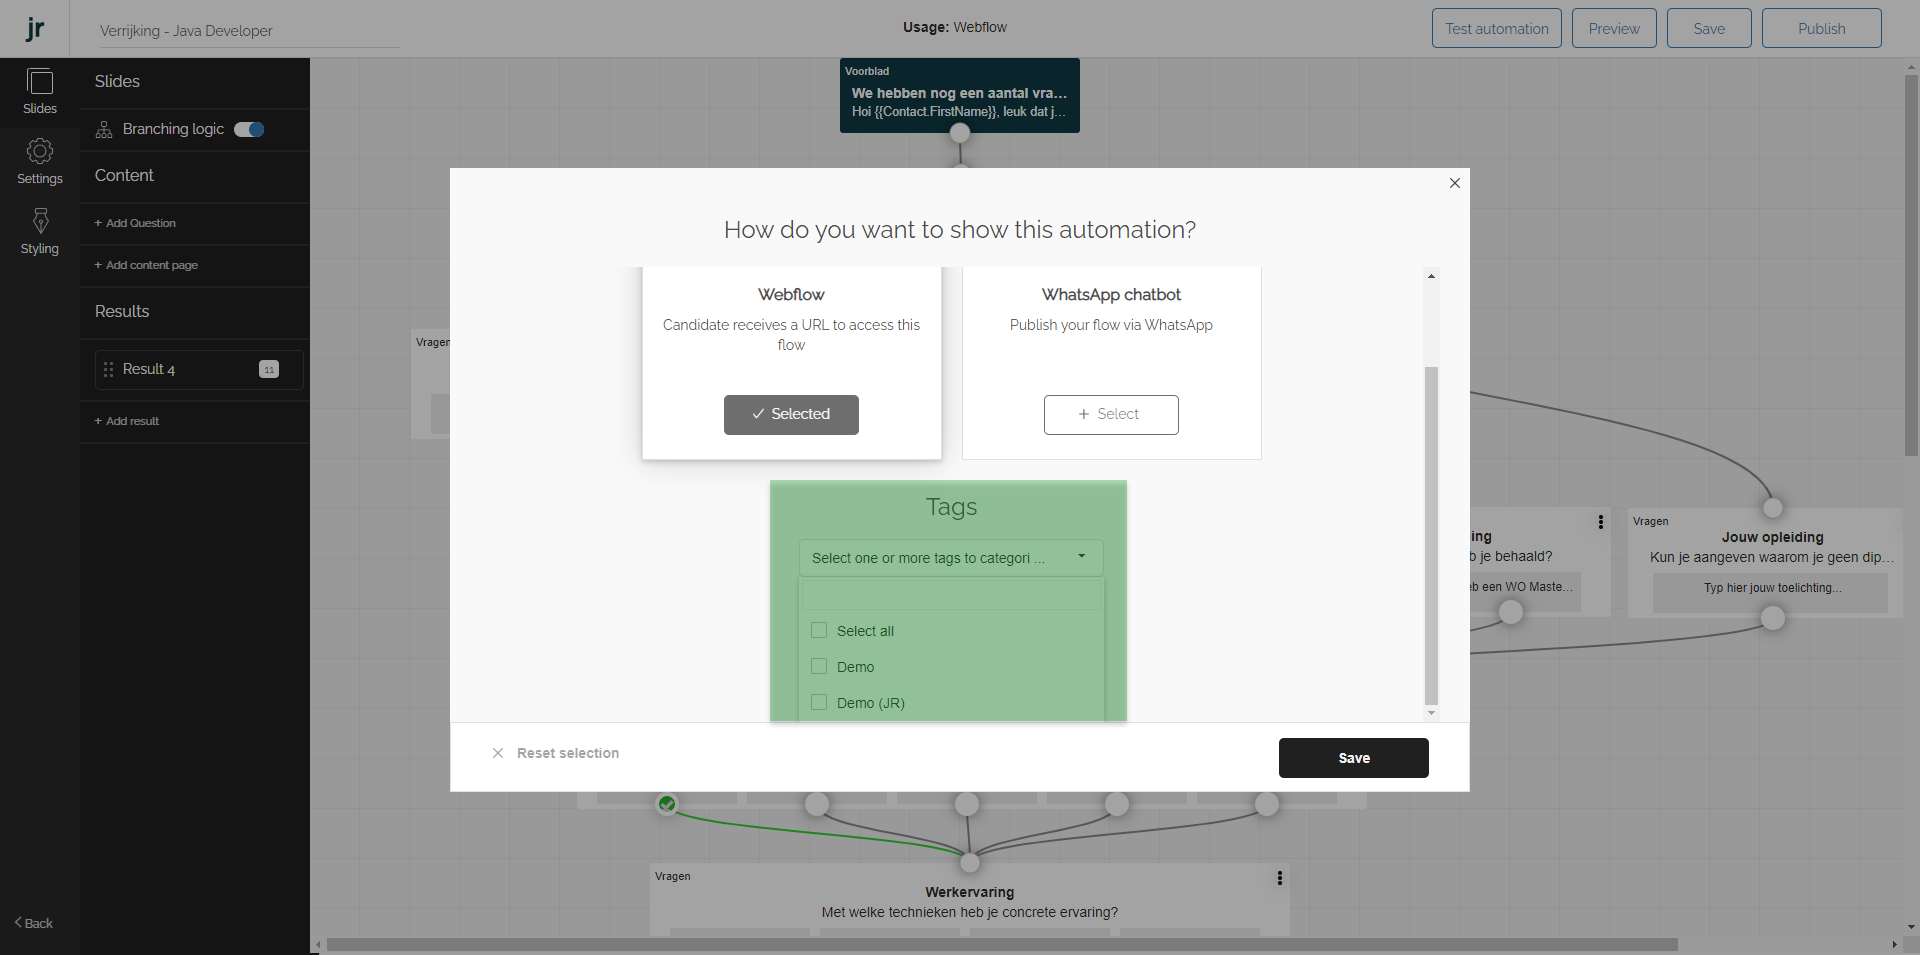This screenshot has height=955, width=1920.
Task: Click the Branching logic tree icon
Action: tap(104, 130)
